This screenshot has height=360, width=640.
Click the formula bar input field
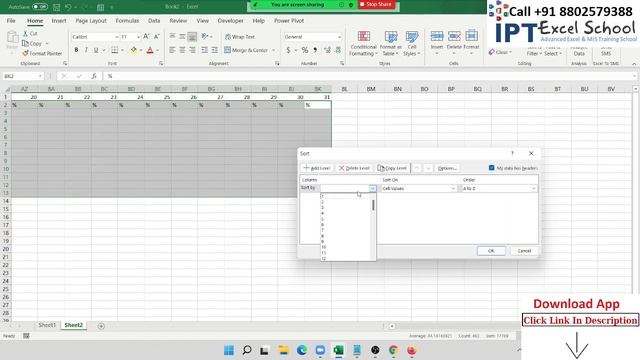tap(370, 76)
